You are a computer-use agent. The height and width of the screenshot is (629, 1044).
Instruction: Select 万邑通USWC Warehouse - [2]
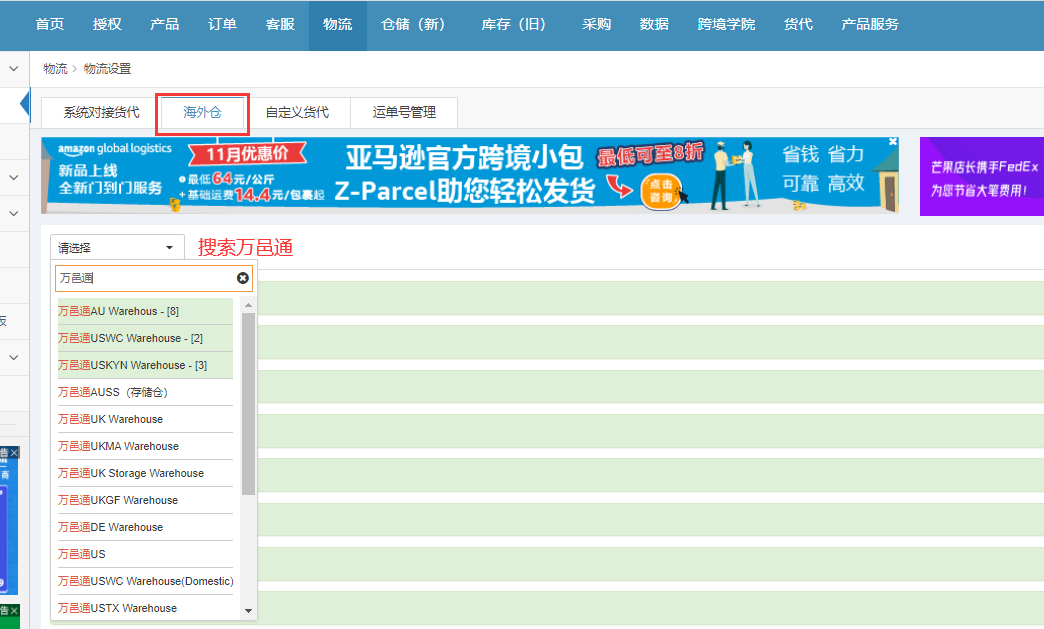pyautogui.click(x=145, y=338)
